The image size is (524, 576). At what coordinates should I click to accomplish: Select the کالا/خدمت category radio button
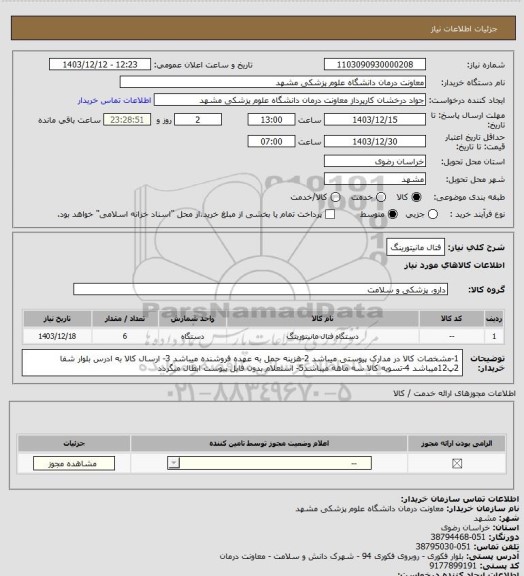click(335, 197)
